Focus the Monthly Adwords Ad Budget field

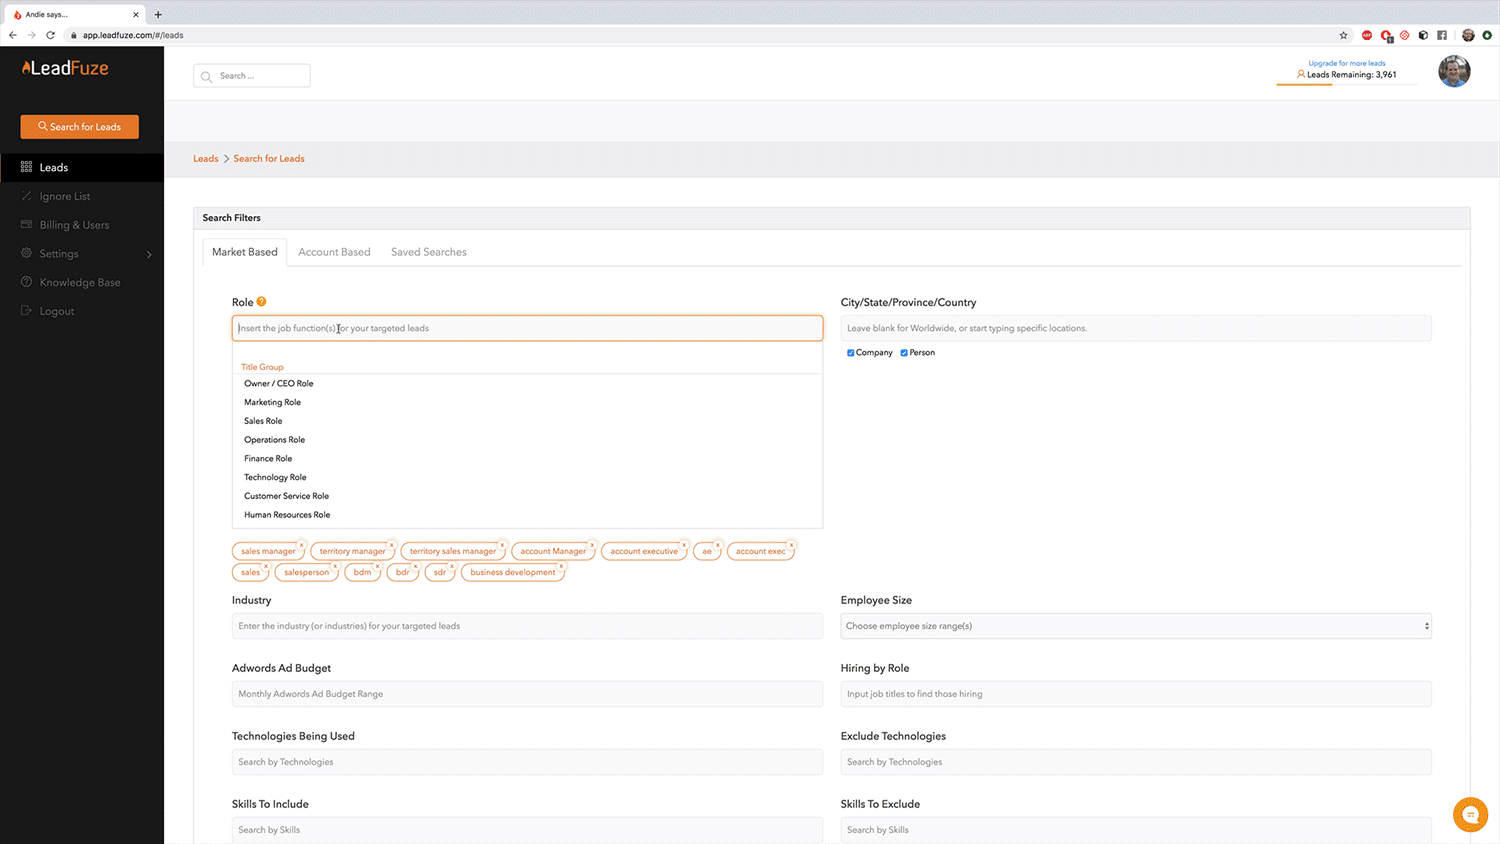tap(528, 694)
